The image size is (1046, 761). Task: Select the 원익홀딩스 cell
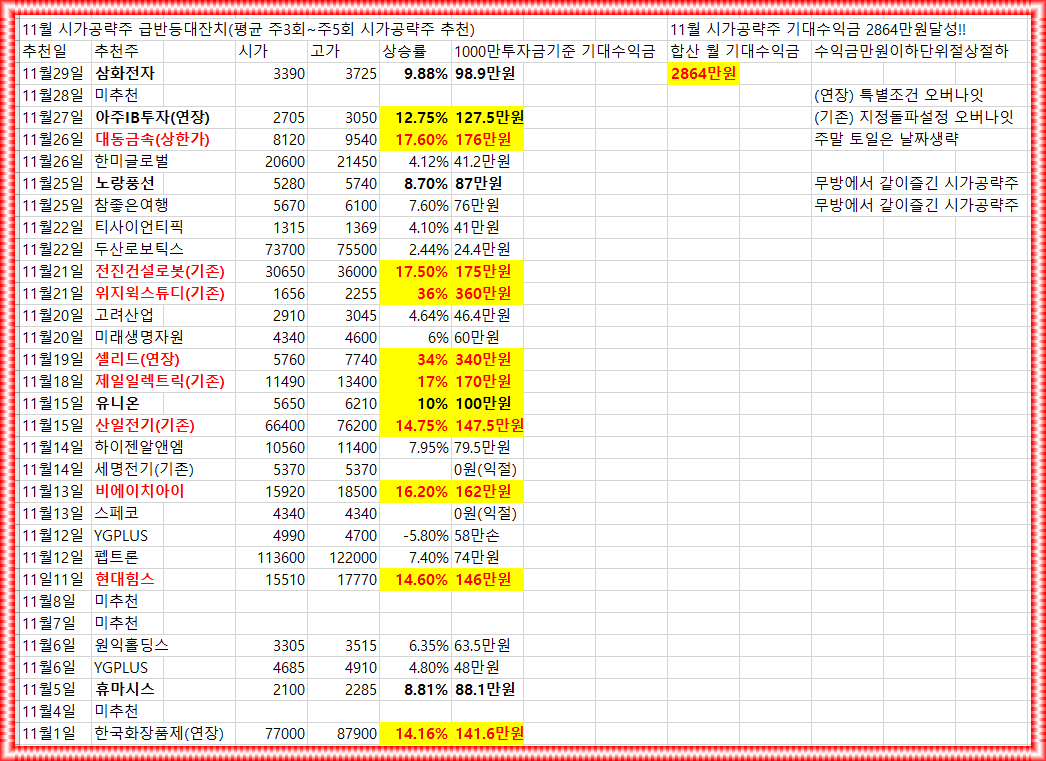coord(163,646)
